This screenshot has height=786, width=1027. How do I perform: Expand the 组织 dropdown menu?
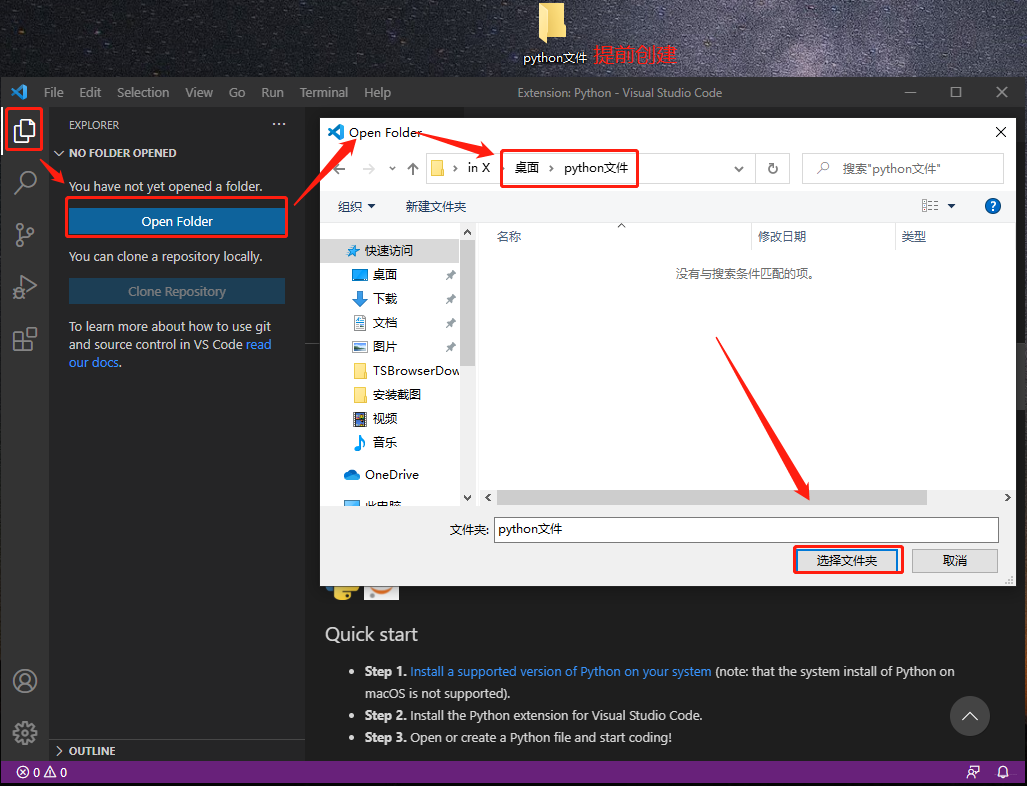[355, 205]
